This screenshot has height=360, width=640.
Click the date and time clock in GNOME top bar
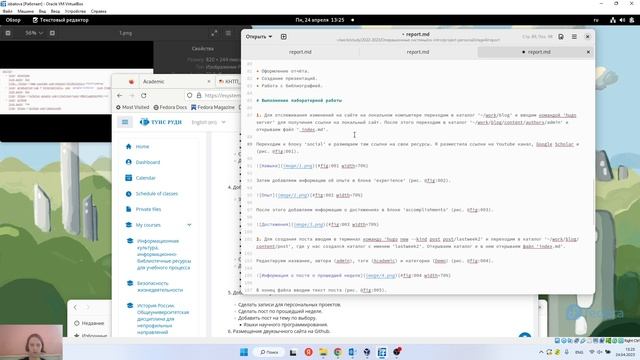tap(320, 20)
